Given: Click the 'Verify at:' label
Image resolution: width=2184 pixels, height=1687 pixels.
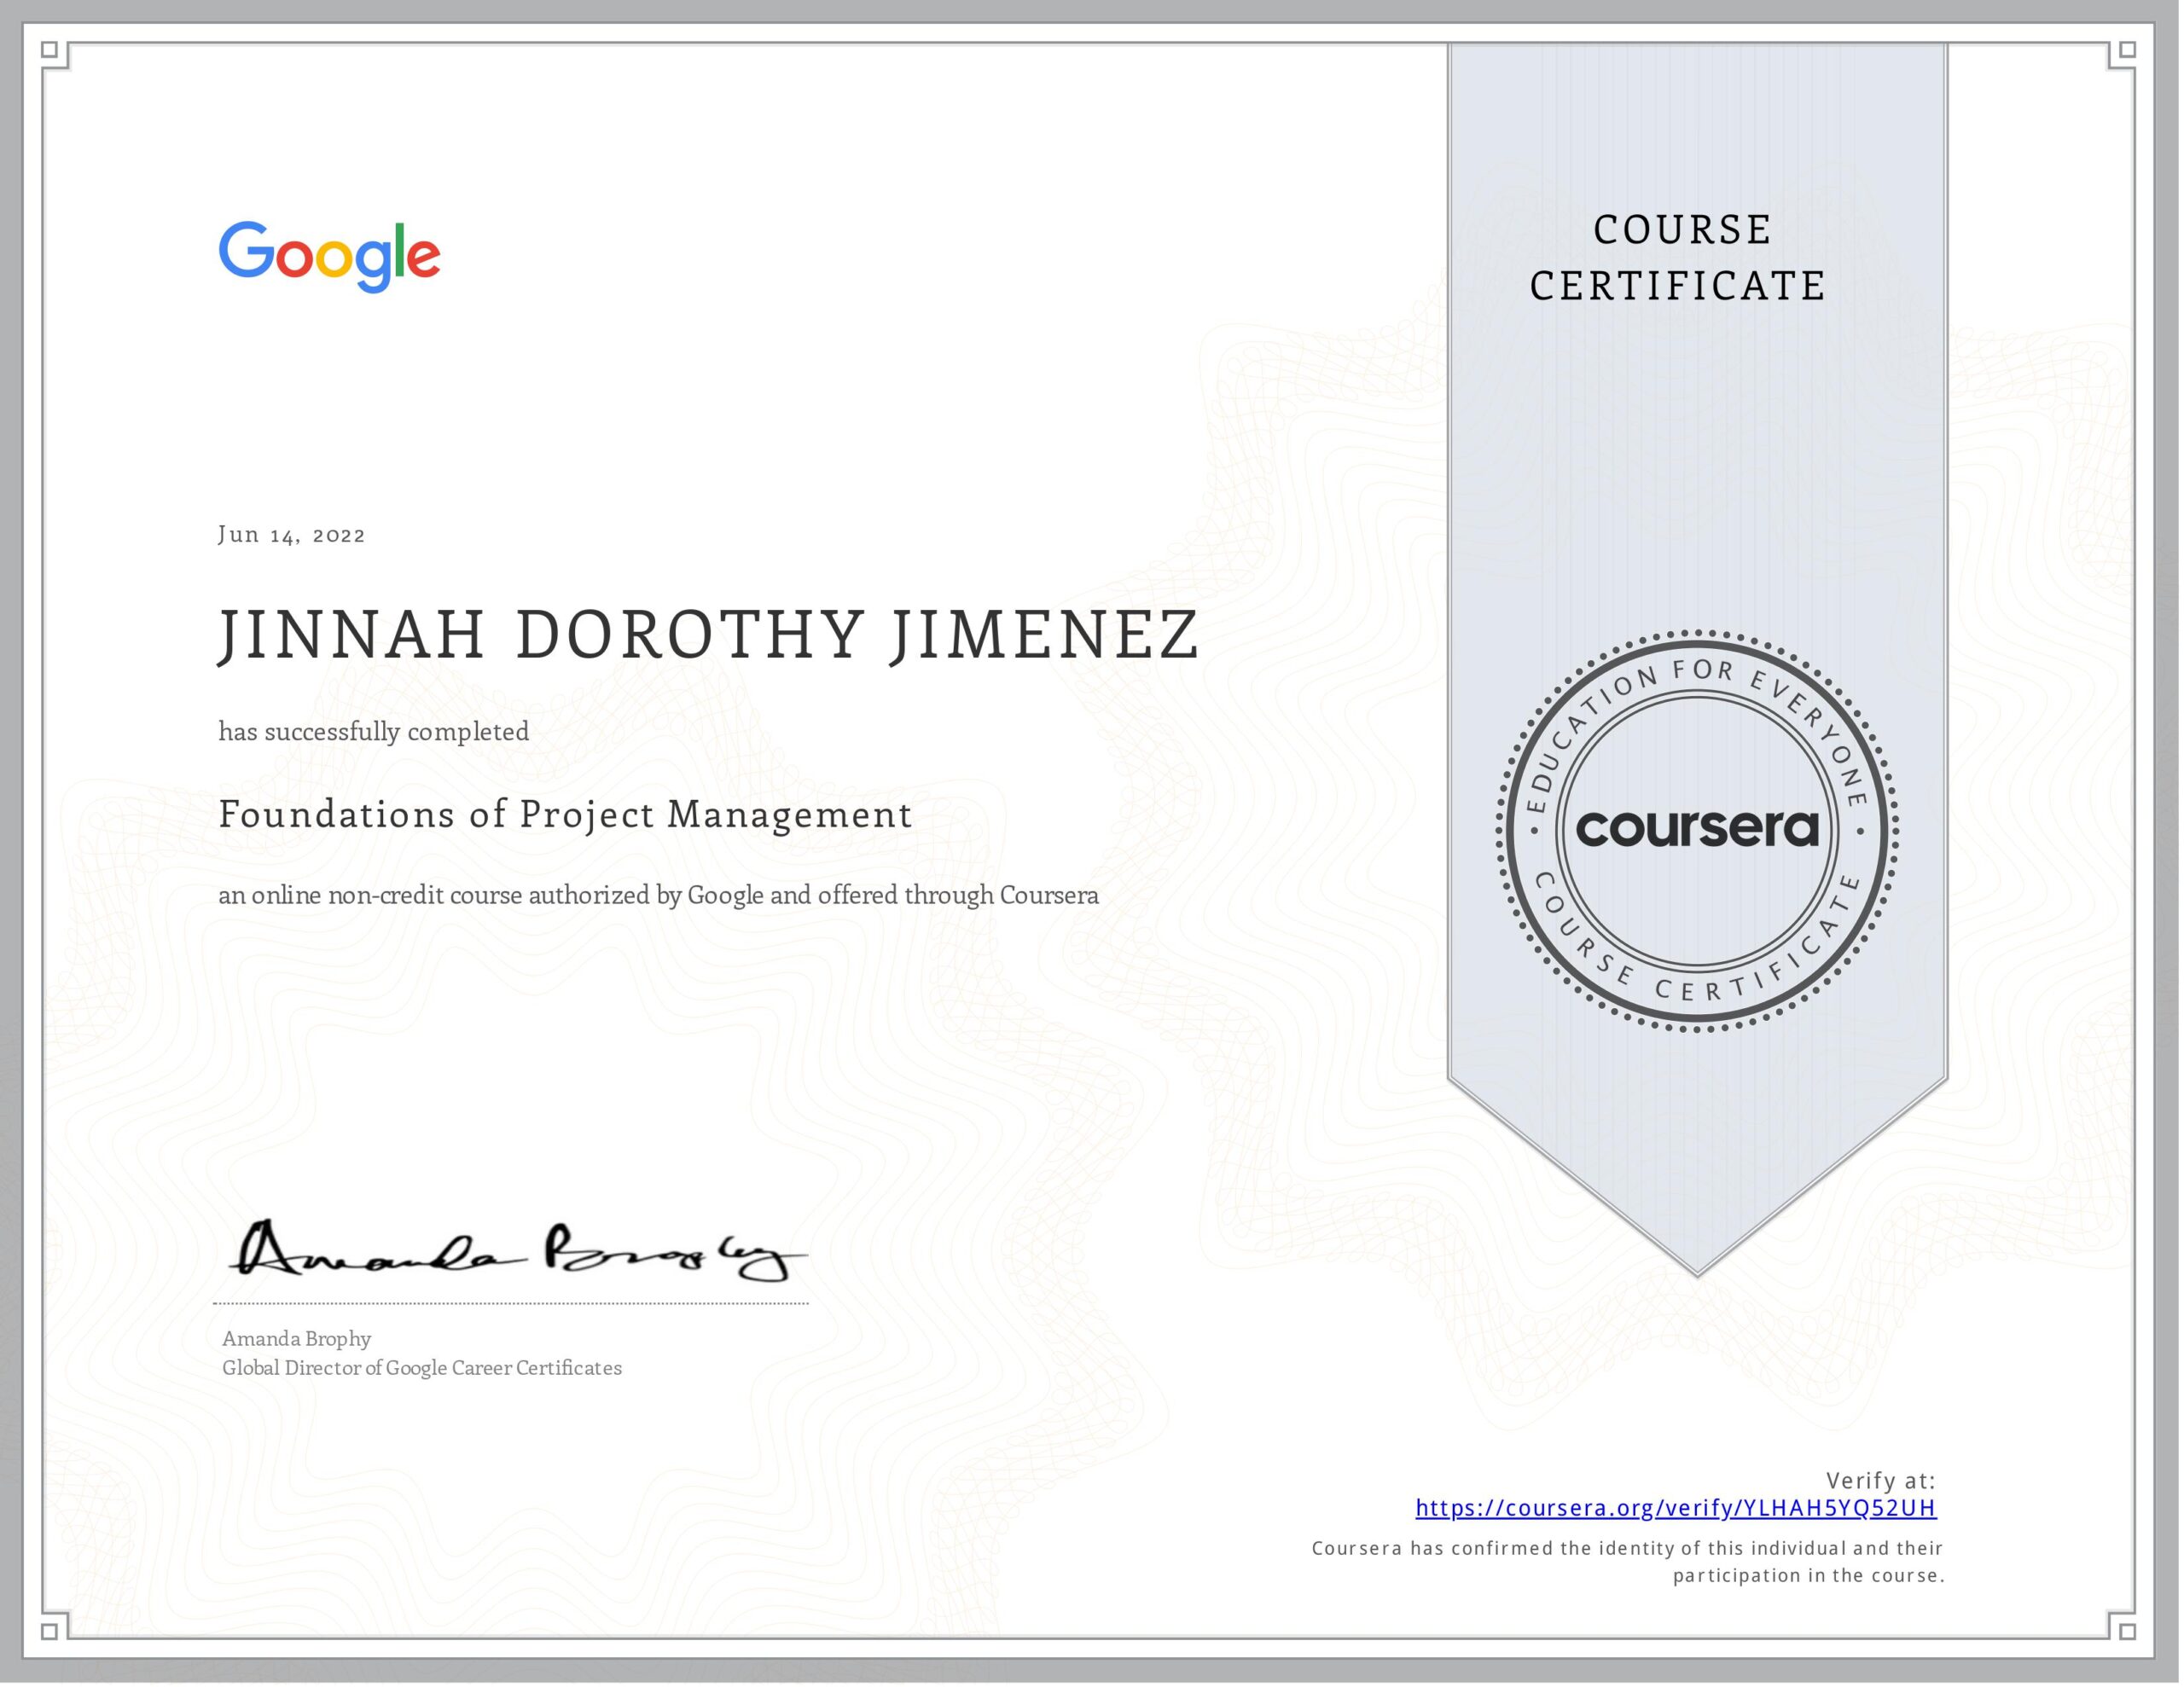Looking at the screenshot, I should point(1880,1480).
